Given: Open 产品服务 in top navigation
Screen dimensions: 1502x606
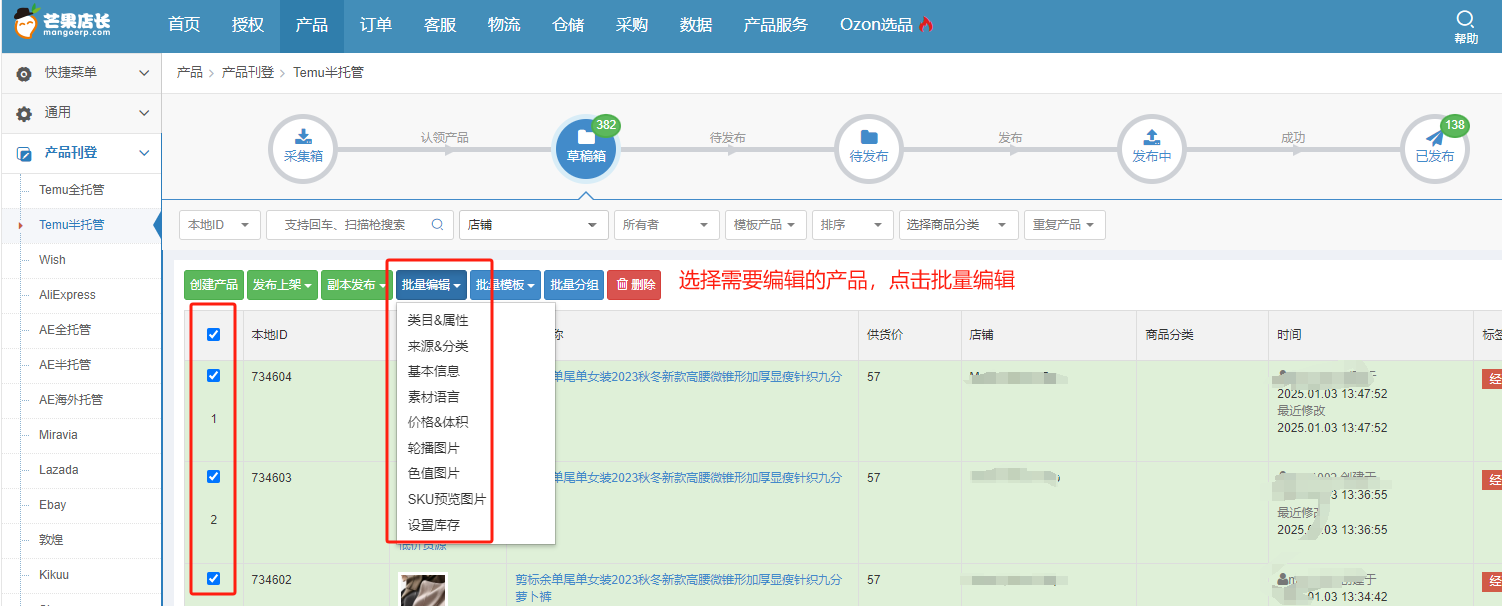Looking at the screenshot, I should [x=775, y=25].
